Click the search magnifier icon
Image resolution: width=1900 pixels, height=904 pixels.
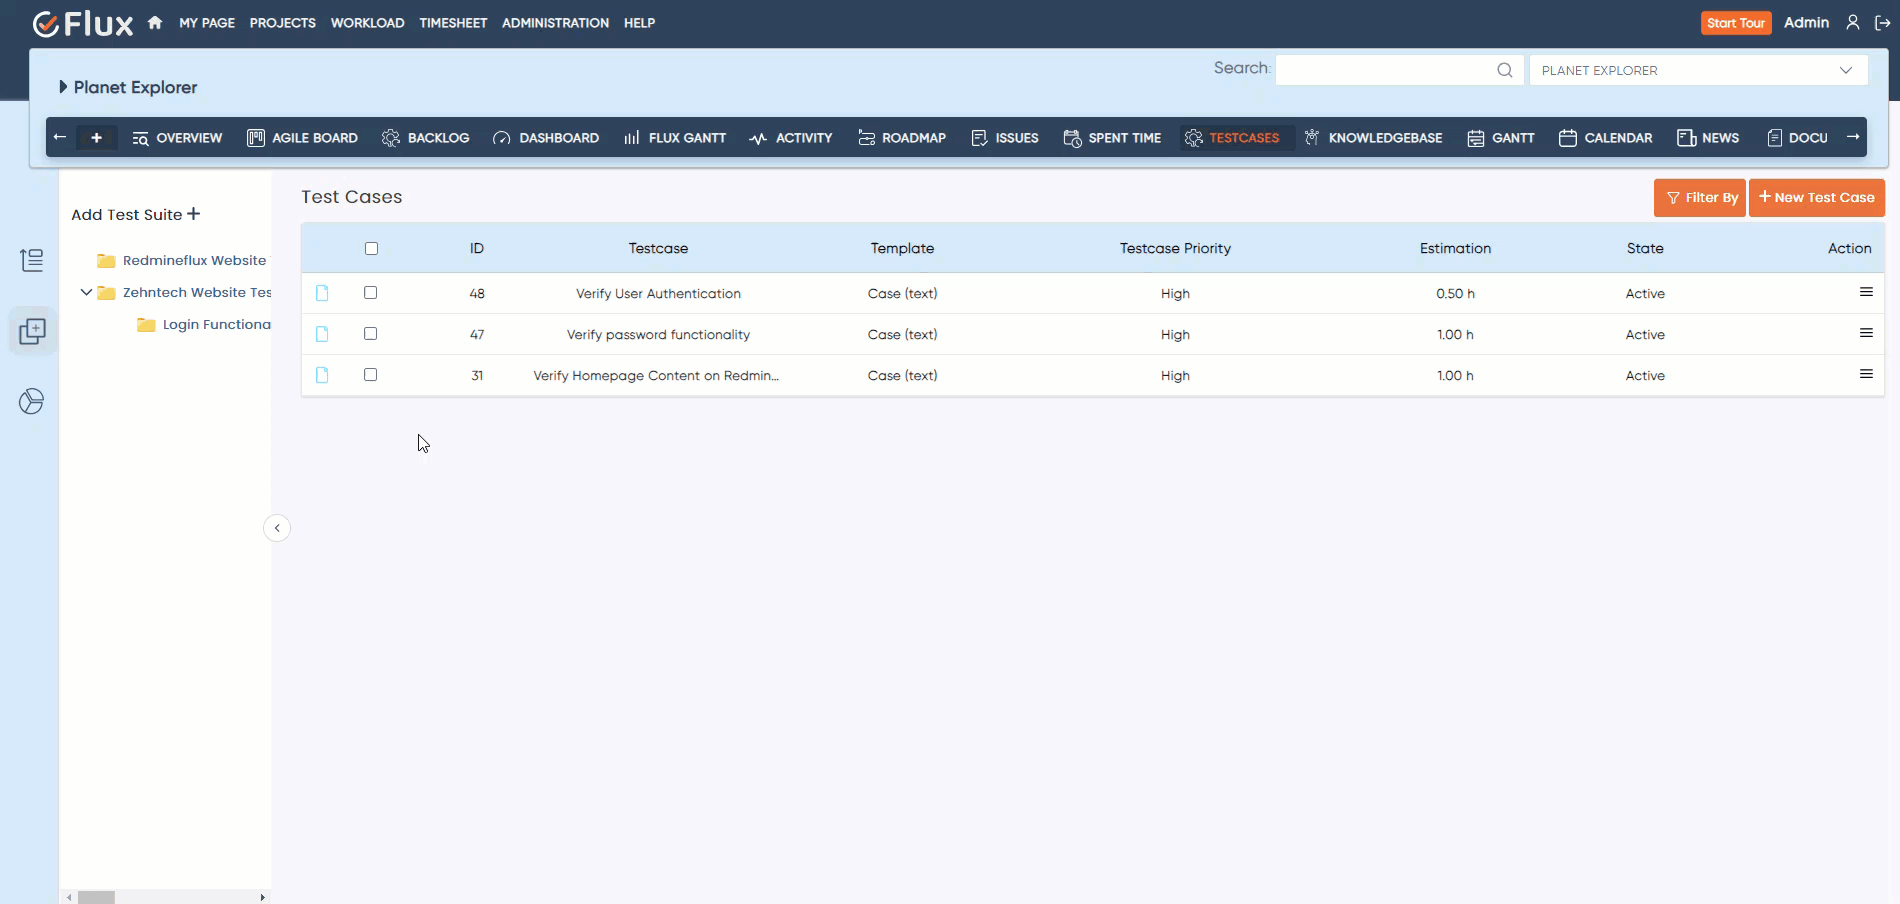1504,70
